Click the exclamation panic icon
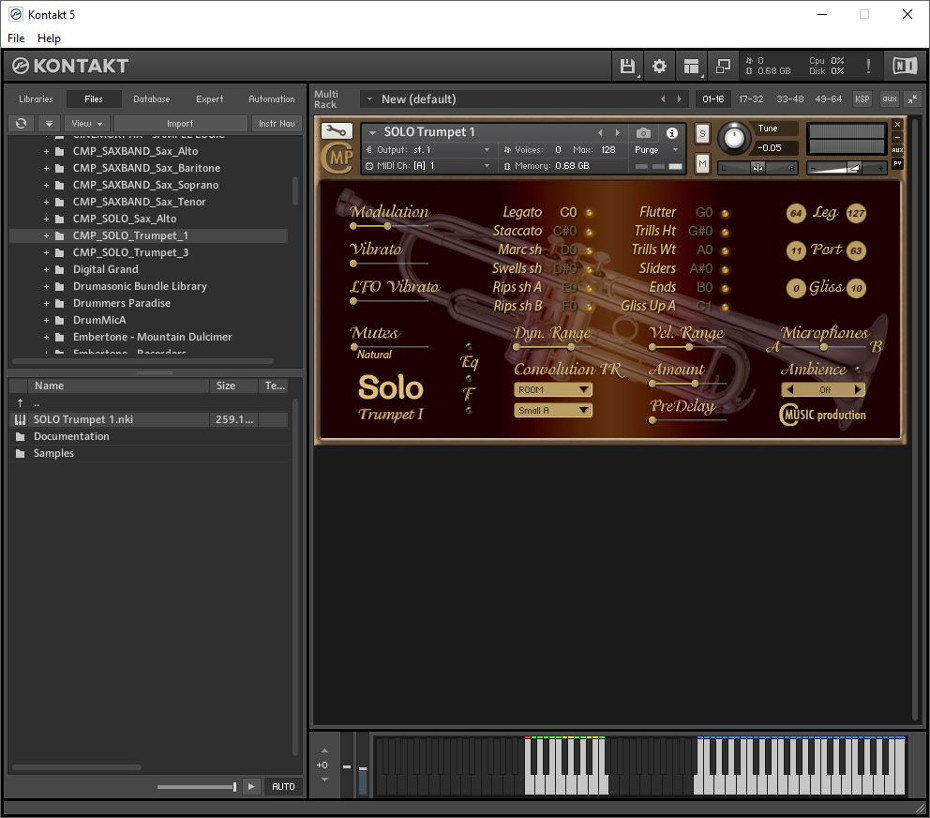Screen dimensions: 930x818 pyautogui.click(x=868, y=66)
